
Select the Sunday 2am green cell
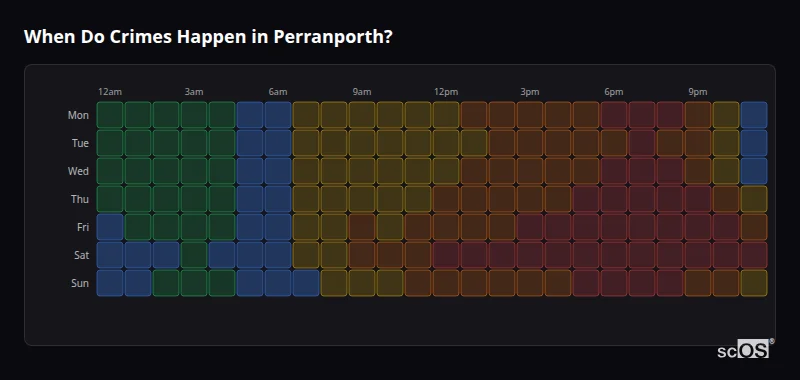point(166,283)
